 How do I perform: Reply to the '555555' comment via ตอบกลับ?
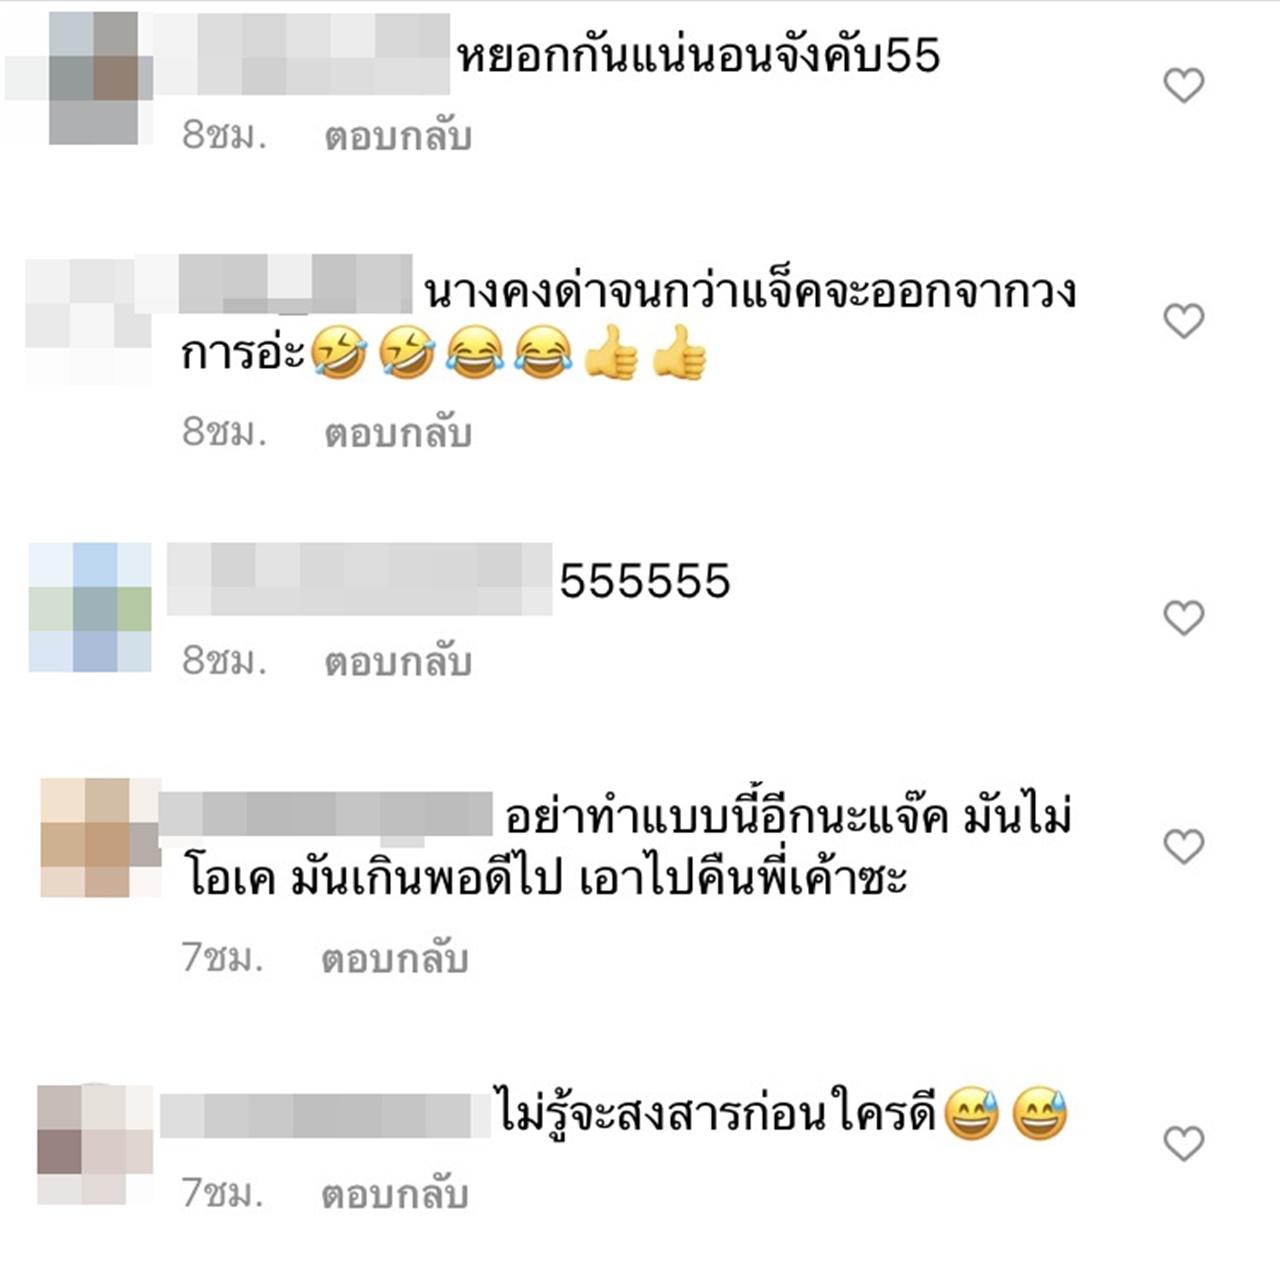pos(398,661)
